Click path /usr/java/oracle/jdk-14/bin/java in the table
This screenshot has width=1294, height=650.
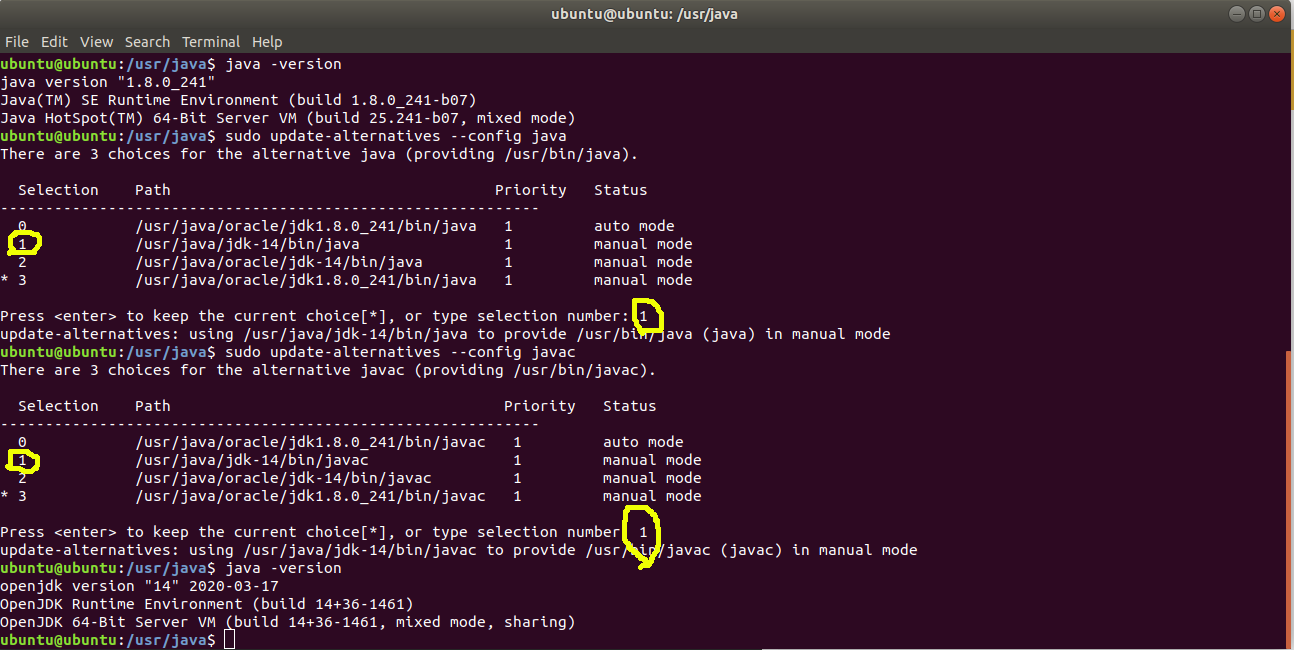[278, 262]
